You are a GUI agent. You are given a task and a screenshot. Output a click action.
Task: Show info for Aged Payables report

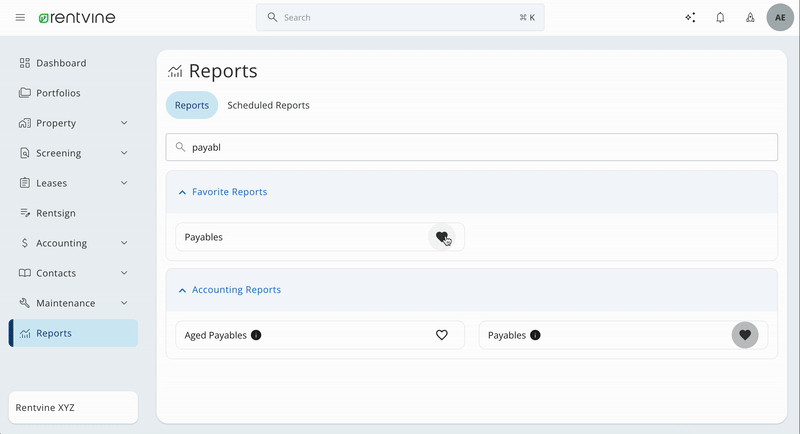point(256,335)
